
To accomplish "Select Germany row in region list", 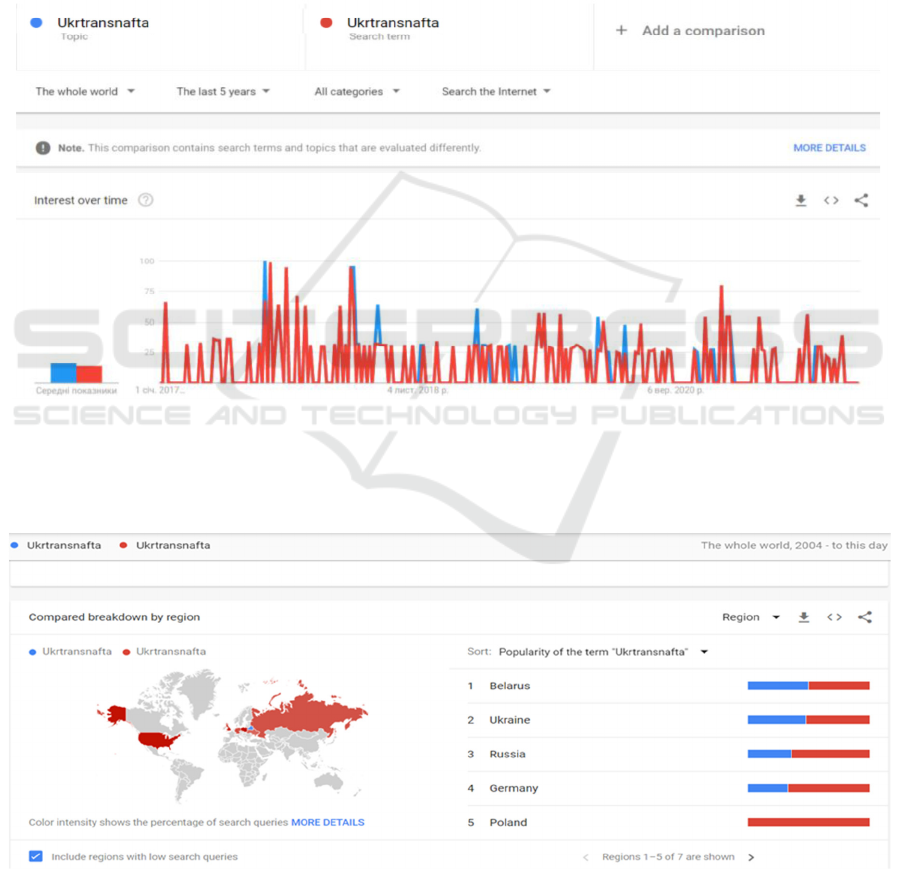I will pyautogui.click(x=669, y=788).
